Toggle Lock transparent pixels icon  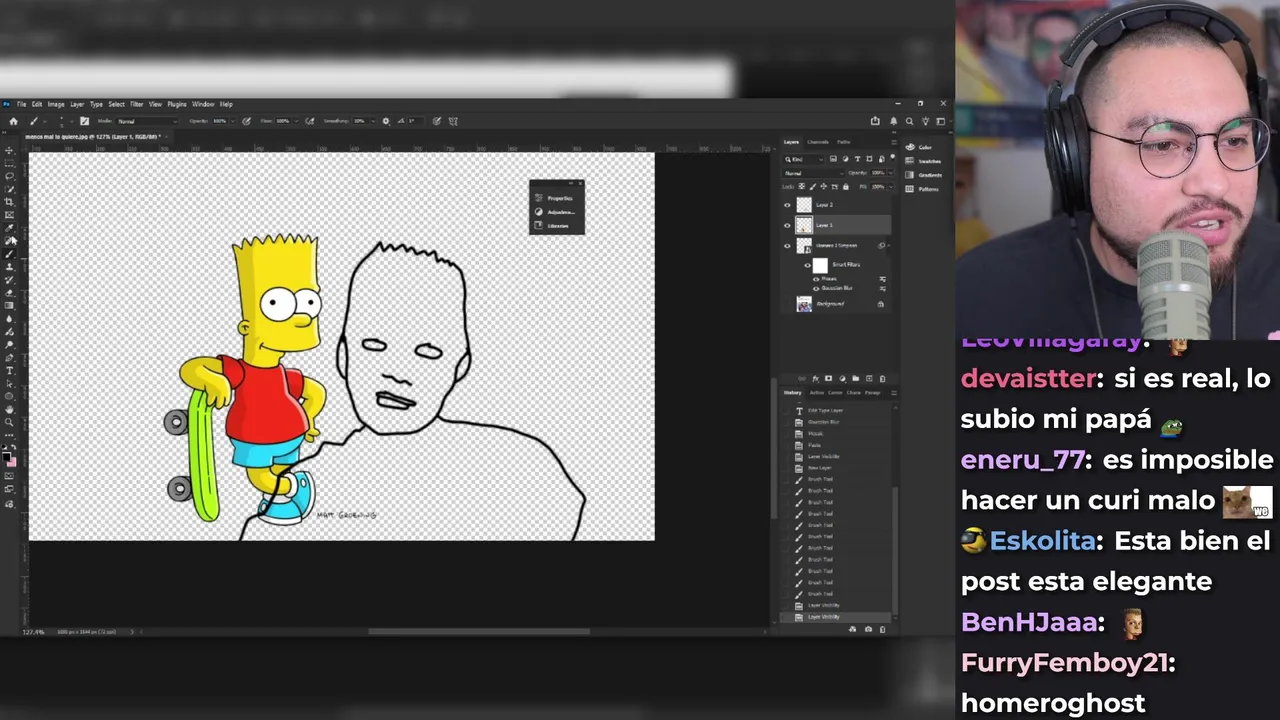[802, 187]
